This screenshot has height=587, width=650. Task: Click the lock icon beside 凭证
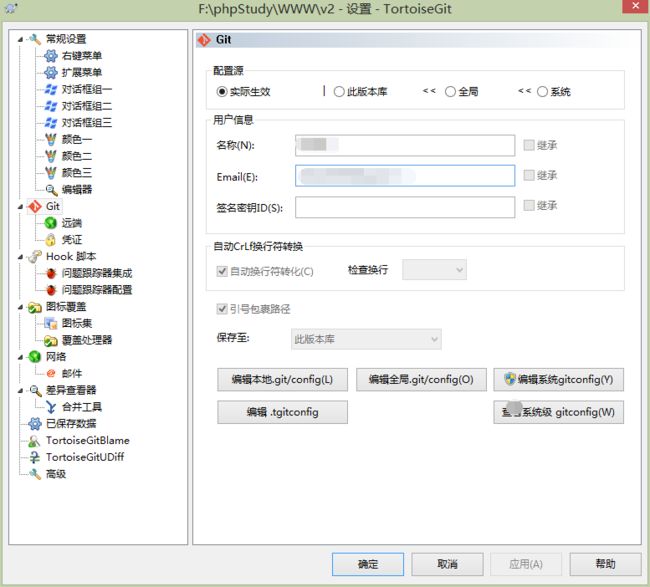(x=51, y=240)
